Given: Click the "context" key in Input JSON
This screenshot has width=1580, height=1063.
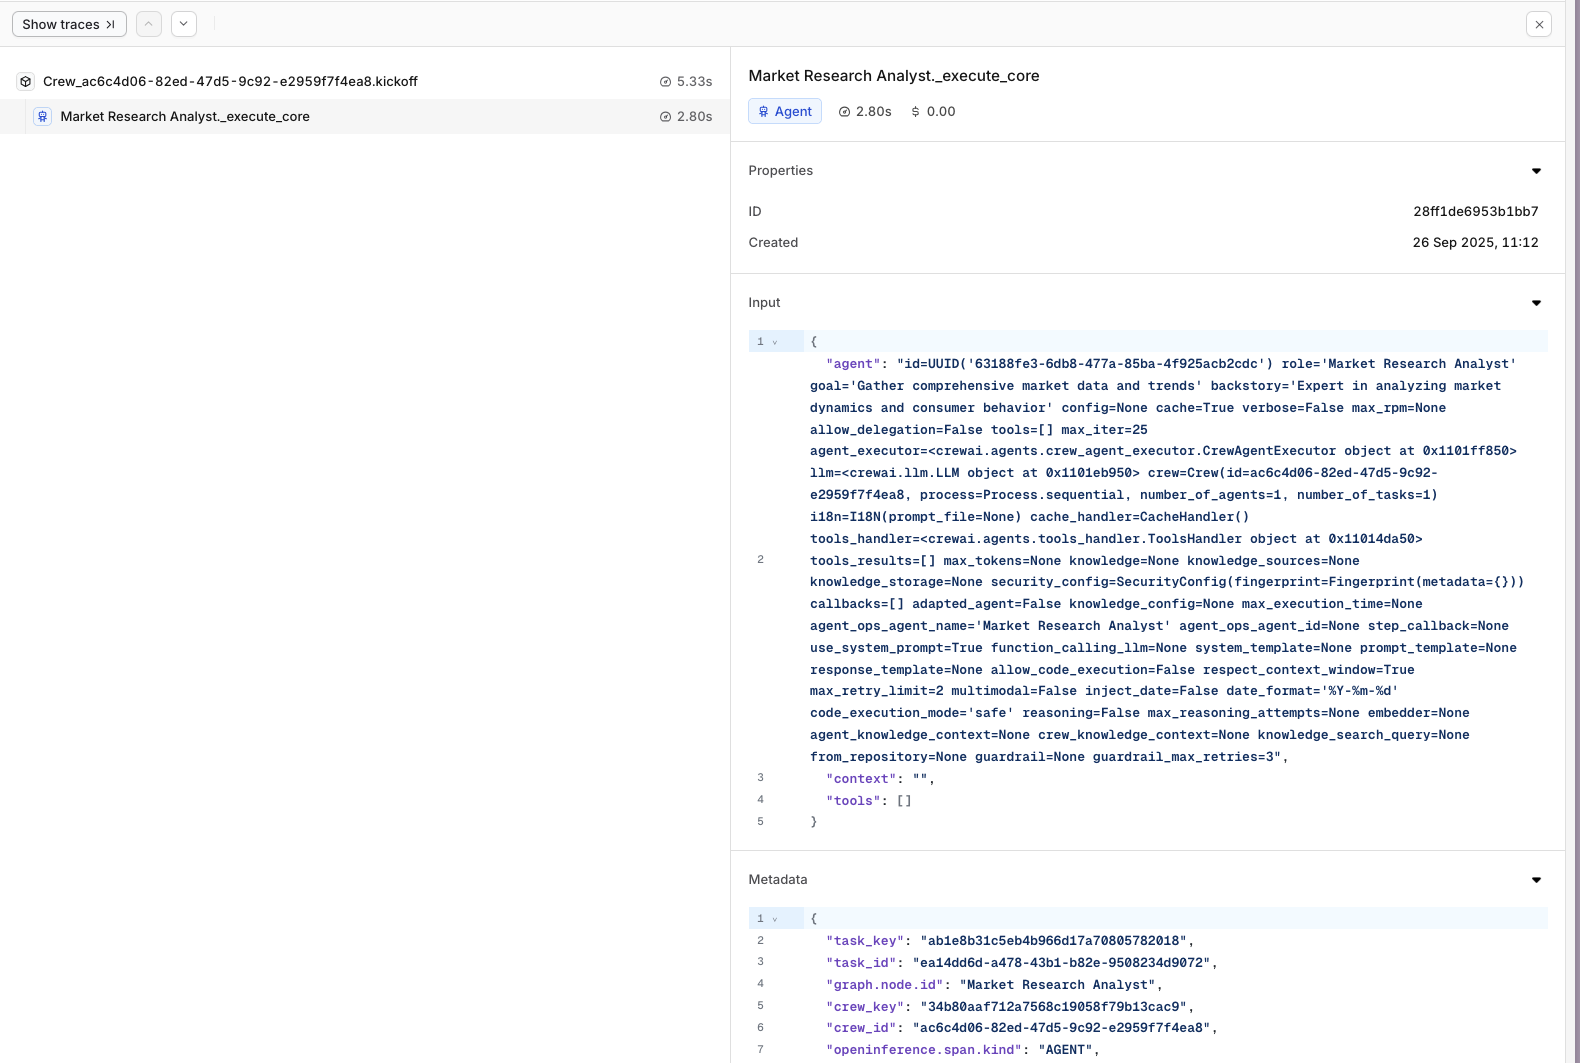Looking at the screenshot, I should 861,779.
